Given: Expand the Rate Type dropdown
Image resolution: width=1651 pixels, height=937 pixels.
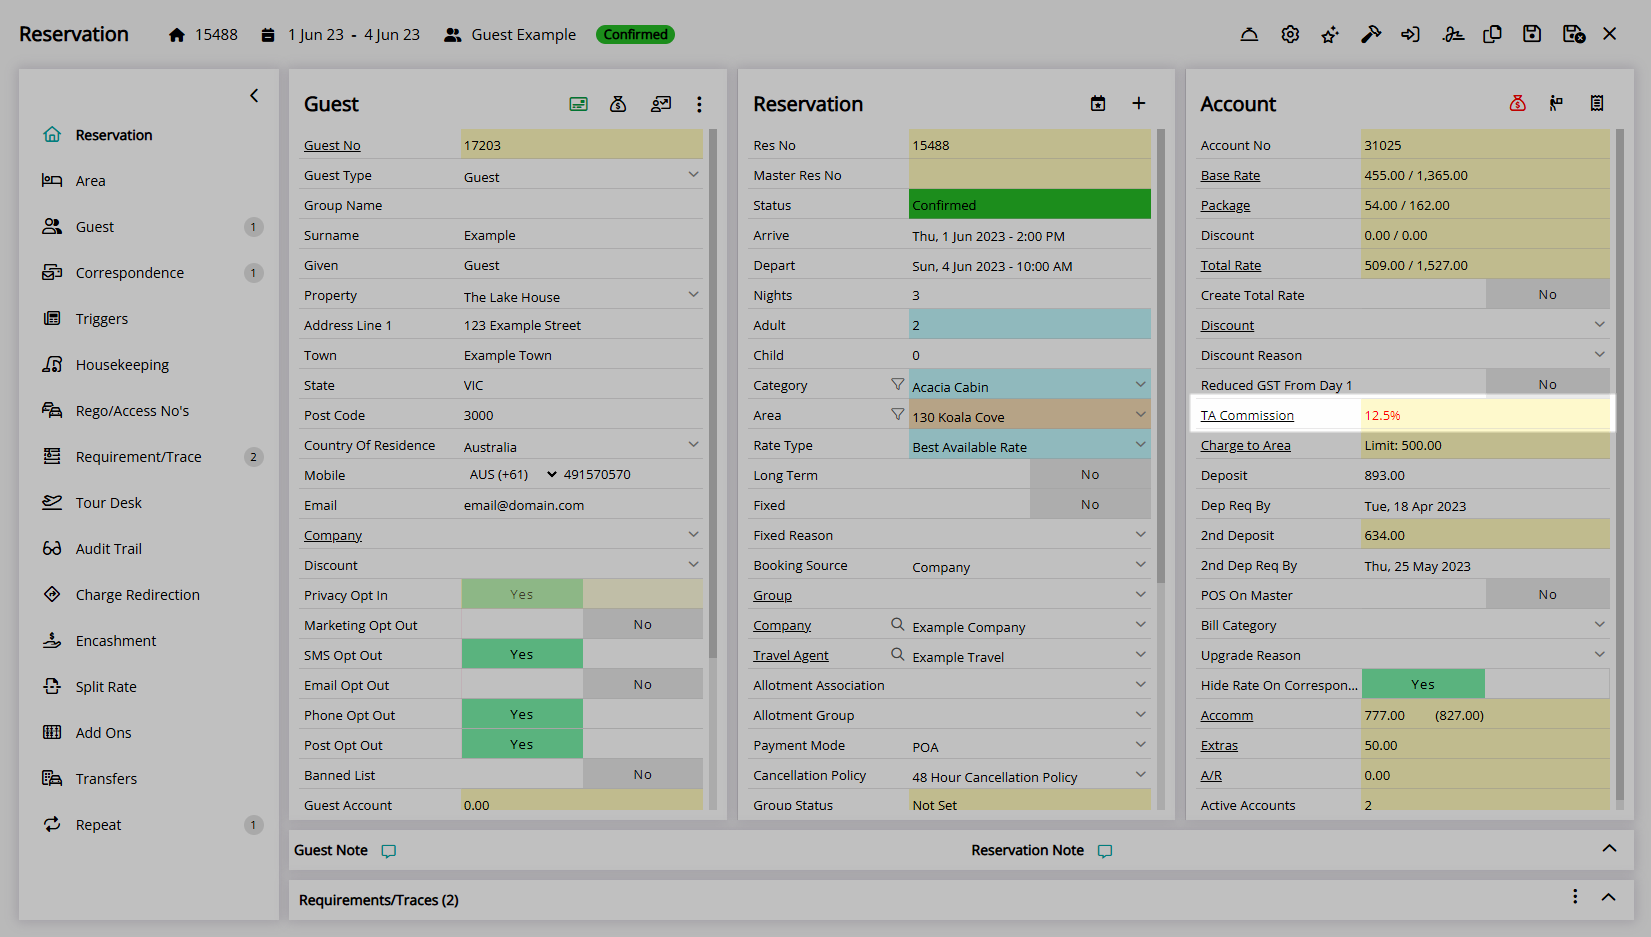Looking at the screenshot, I should pyautogui.click(x=1140, y=445).
